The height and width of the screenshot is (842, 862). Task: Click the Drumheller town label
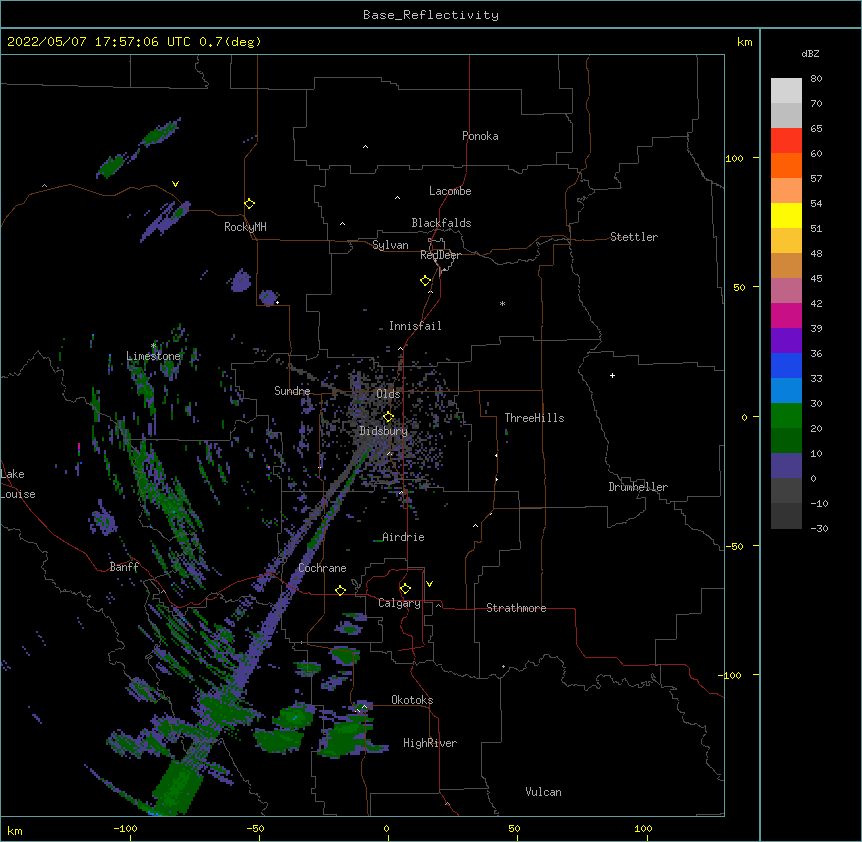(638, 487)
